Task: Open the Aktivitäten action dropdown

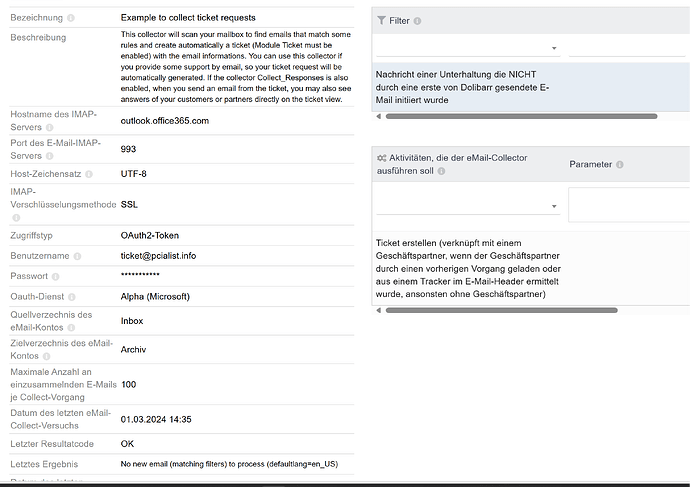Action: (x=467, y=205)
